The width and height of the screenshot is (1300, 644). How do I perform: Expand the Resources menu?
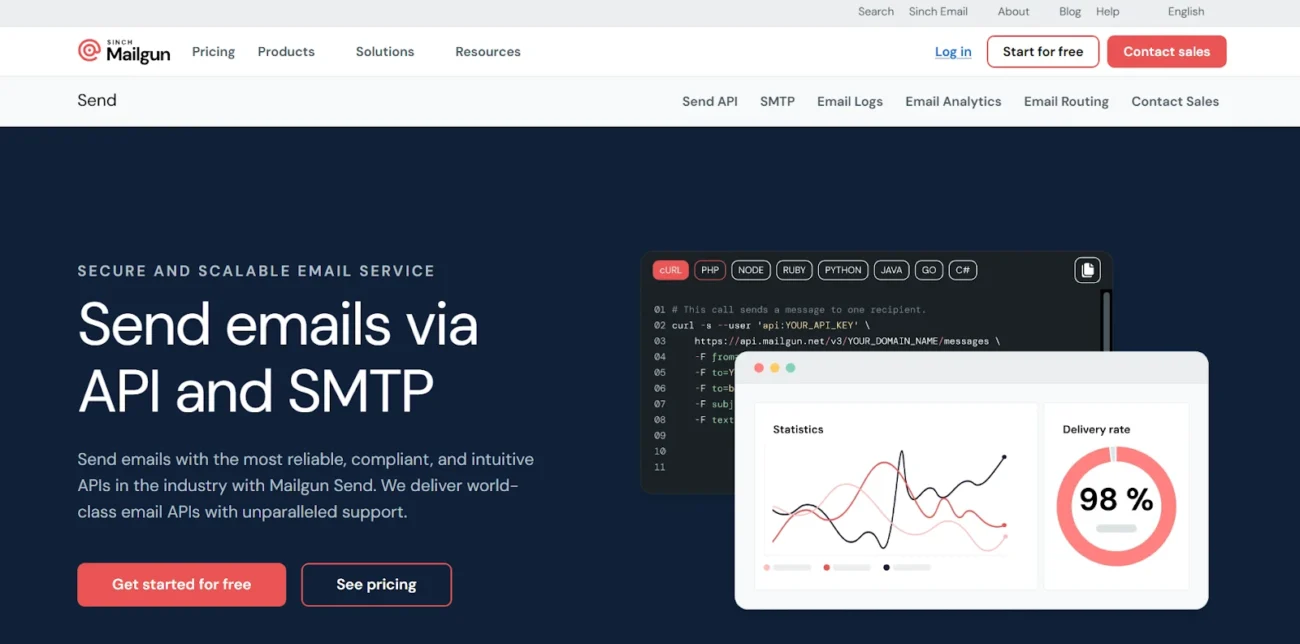[488, 52]
